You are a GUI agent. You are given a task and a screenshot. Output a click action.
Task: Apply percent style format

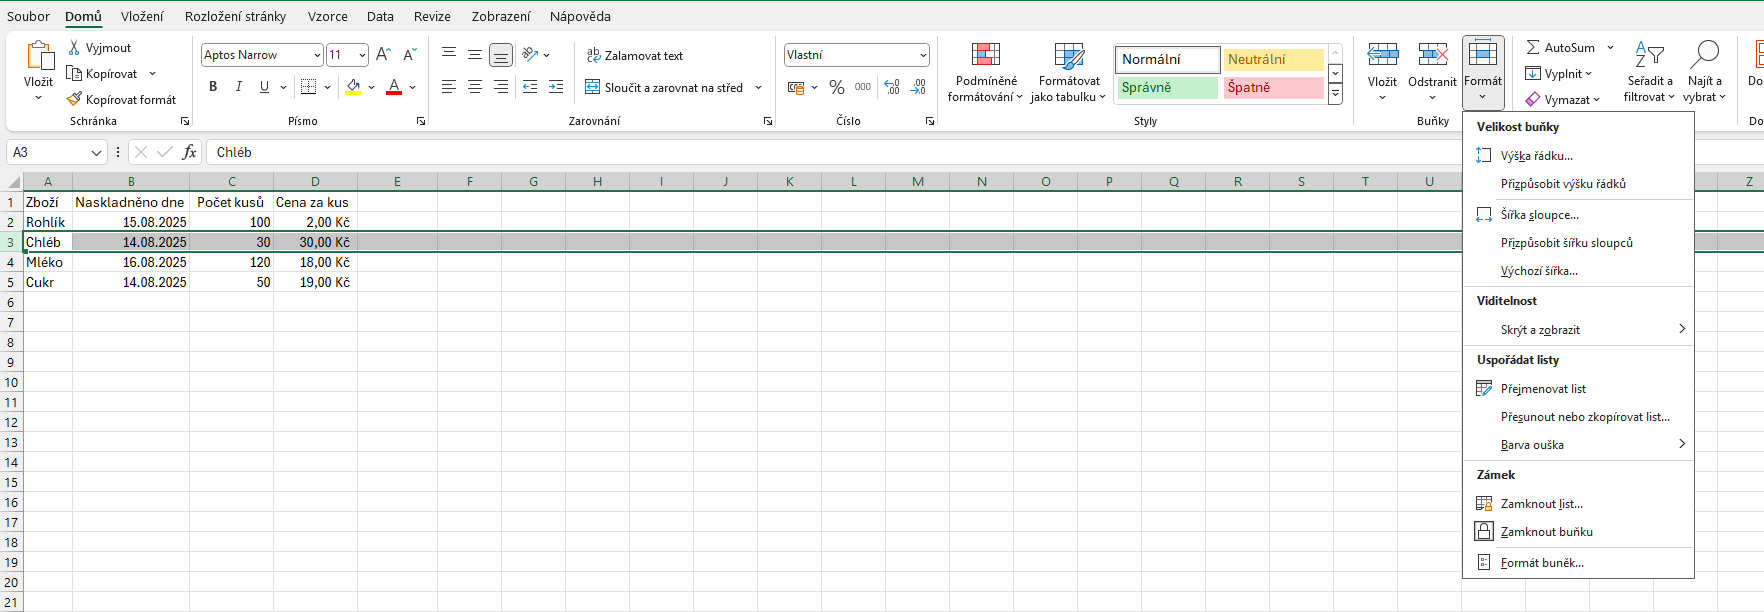tap(837, 87)
